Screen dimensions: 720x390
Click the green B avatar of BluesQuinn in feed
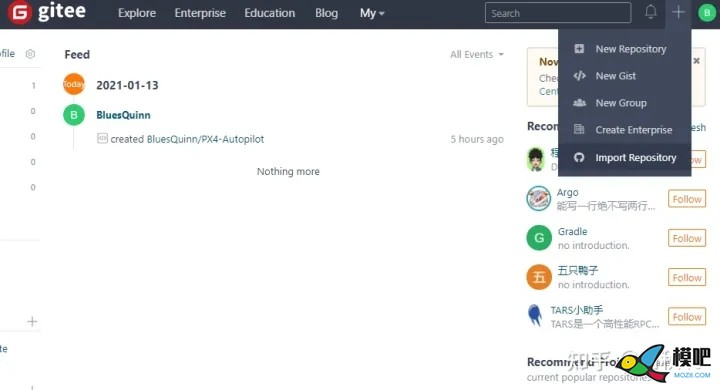[x=74, y=115]
